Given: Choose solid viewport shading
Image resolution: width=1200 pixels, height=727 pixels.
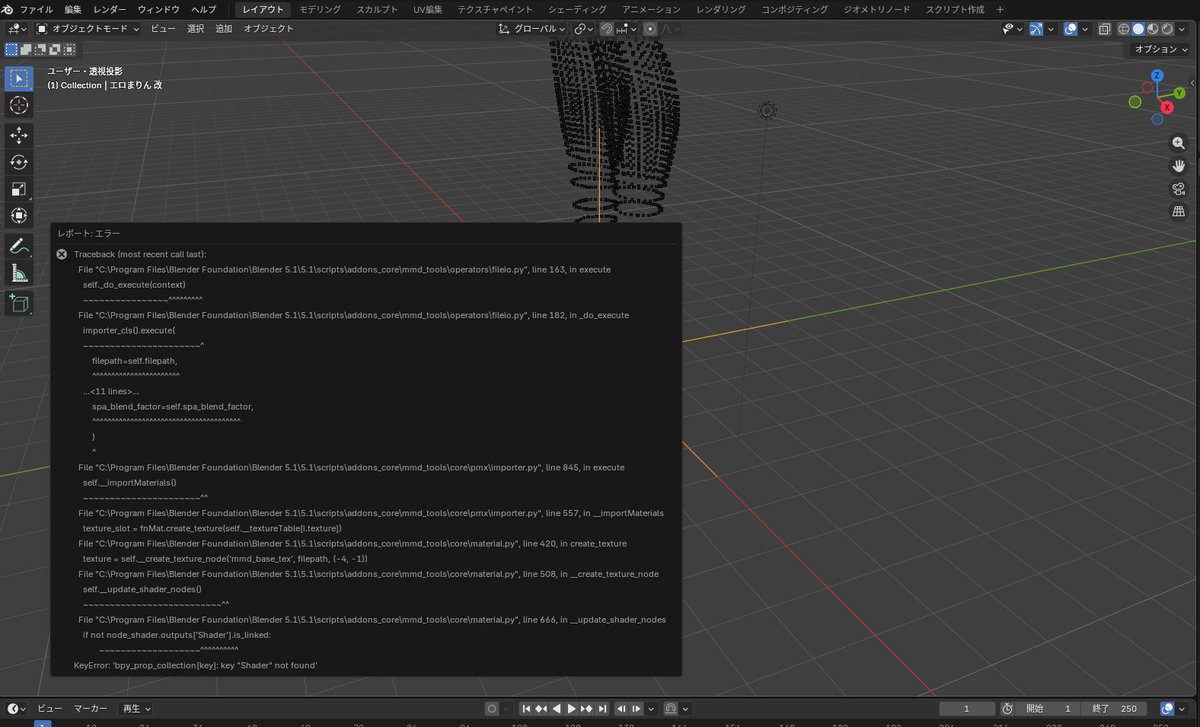Looking at the screenshot, I should click(1138, 29).
